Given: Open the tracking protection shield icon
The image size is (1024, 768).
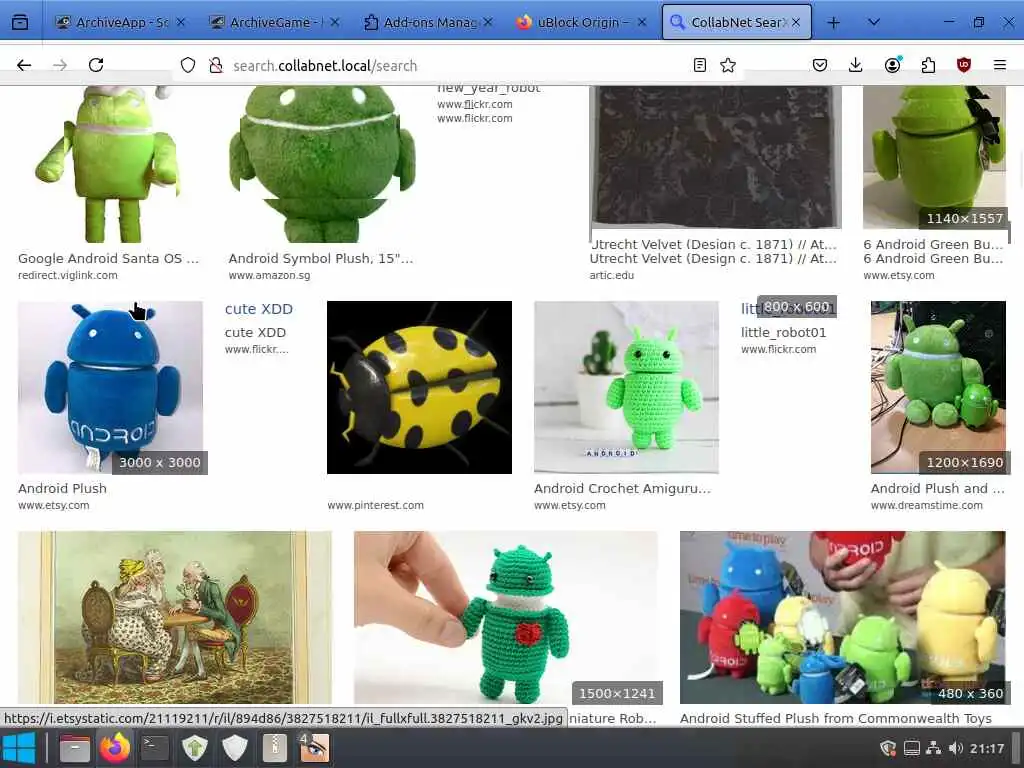Looking at the screenshot, I should tap(188, 65).
